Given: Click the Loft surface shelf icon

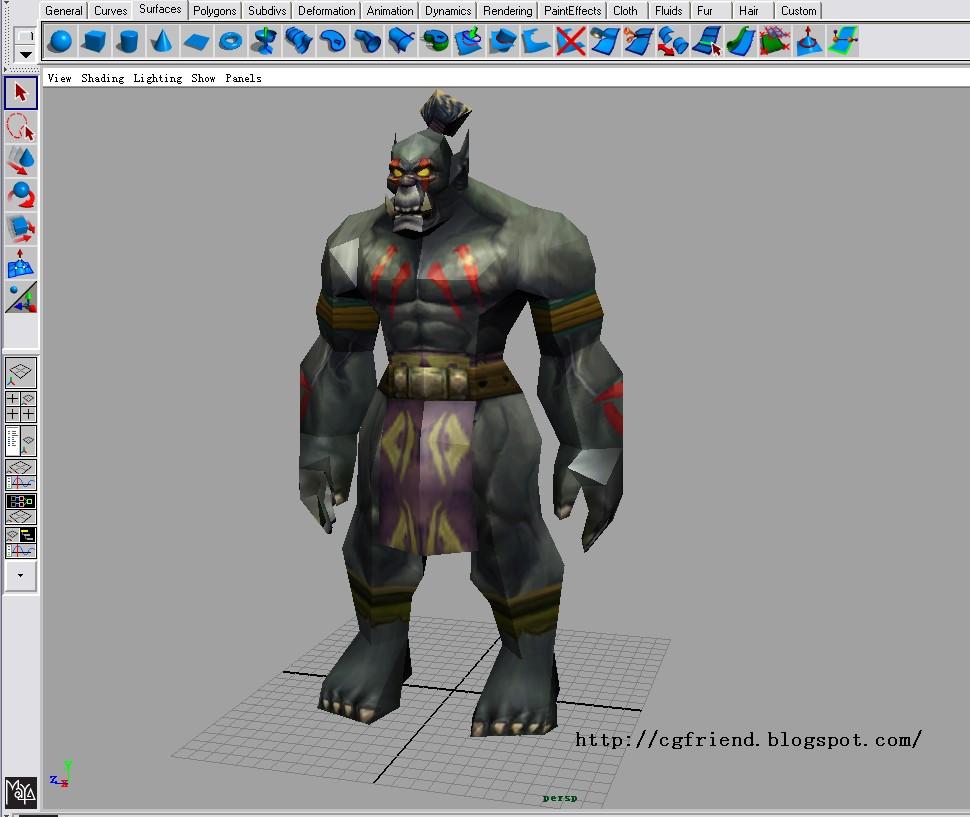Looking at the screenshot, I should point(299,41).
